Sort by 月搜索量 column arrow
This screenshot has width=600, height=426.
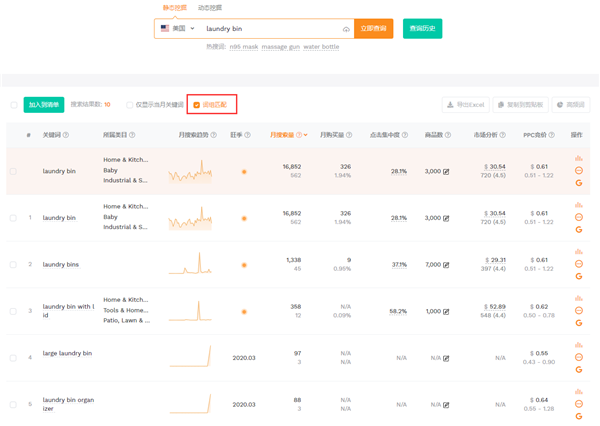(x=305, y=135)
